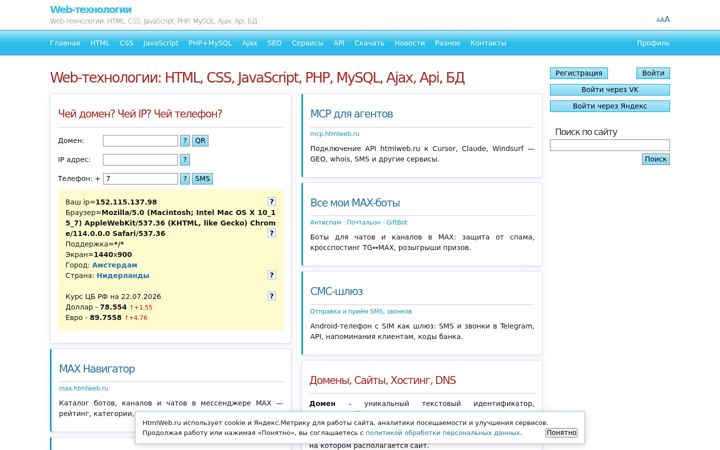Open the max.htmlweb.ru link
This screenshot has height=450, width=720.
84,388
